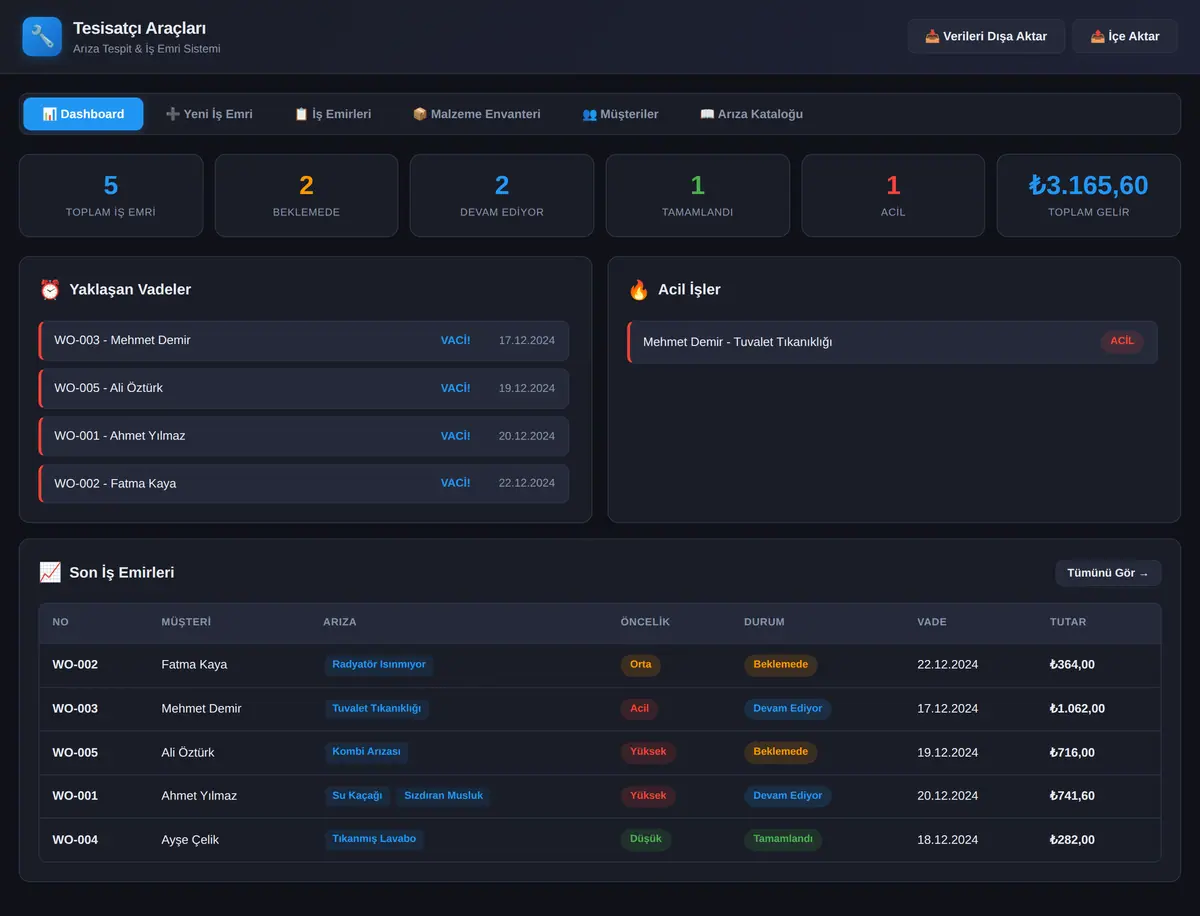The height and width of the screenshot is (916, 1200).
Task: Click the Kombi Arızası fault tag
Action: click(366, 752)
